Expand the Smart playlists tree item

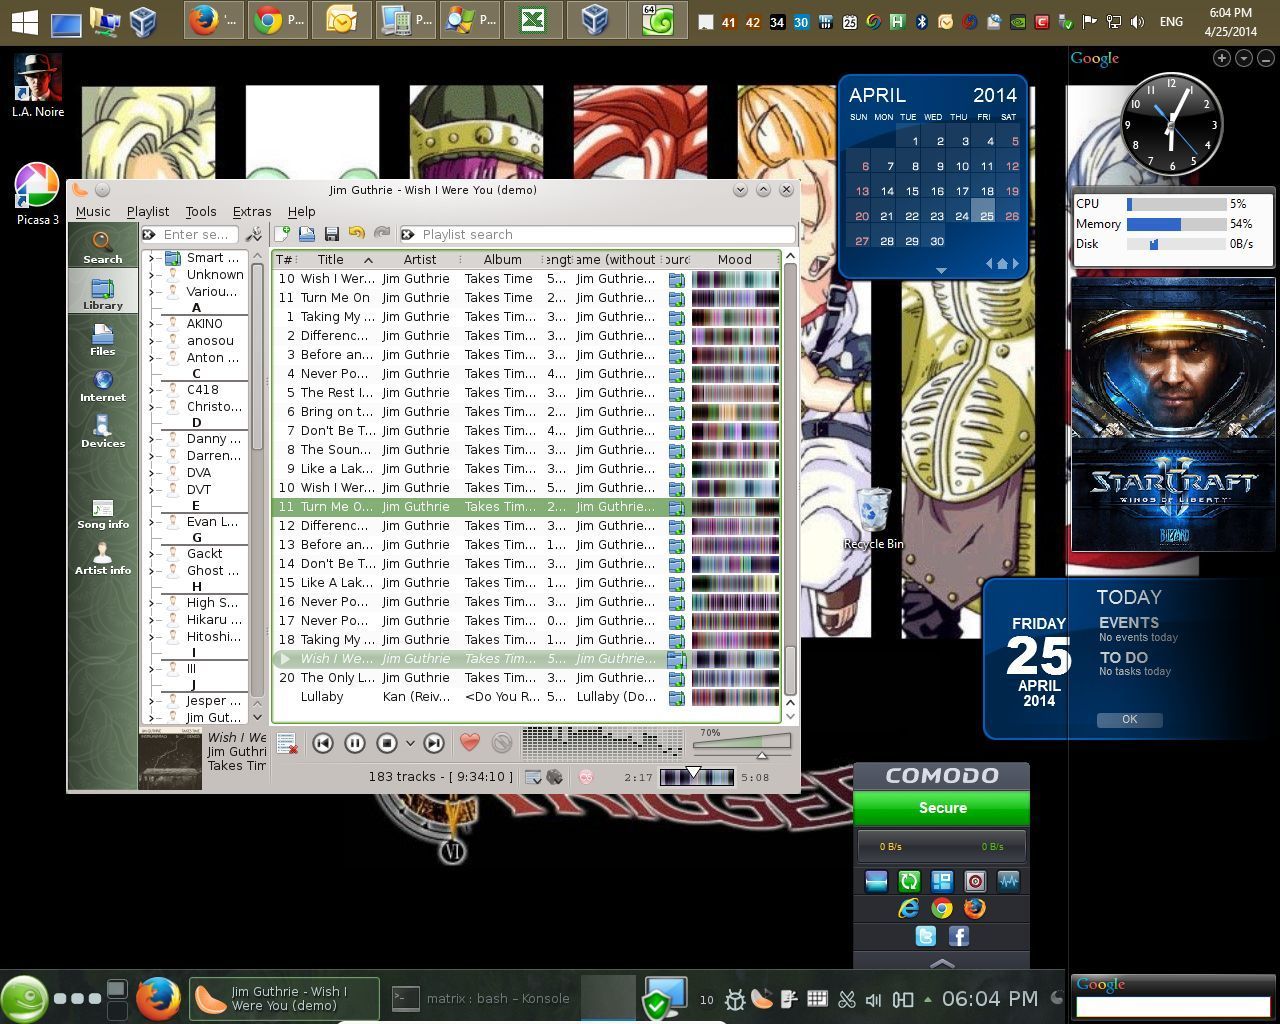(x=152, y=258)
